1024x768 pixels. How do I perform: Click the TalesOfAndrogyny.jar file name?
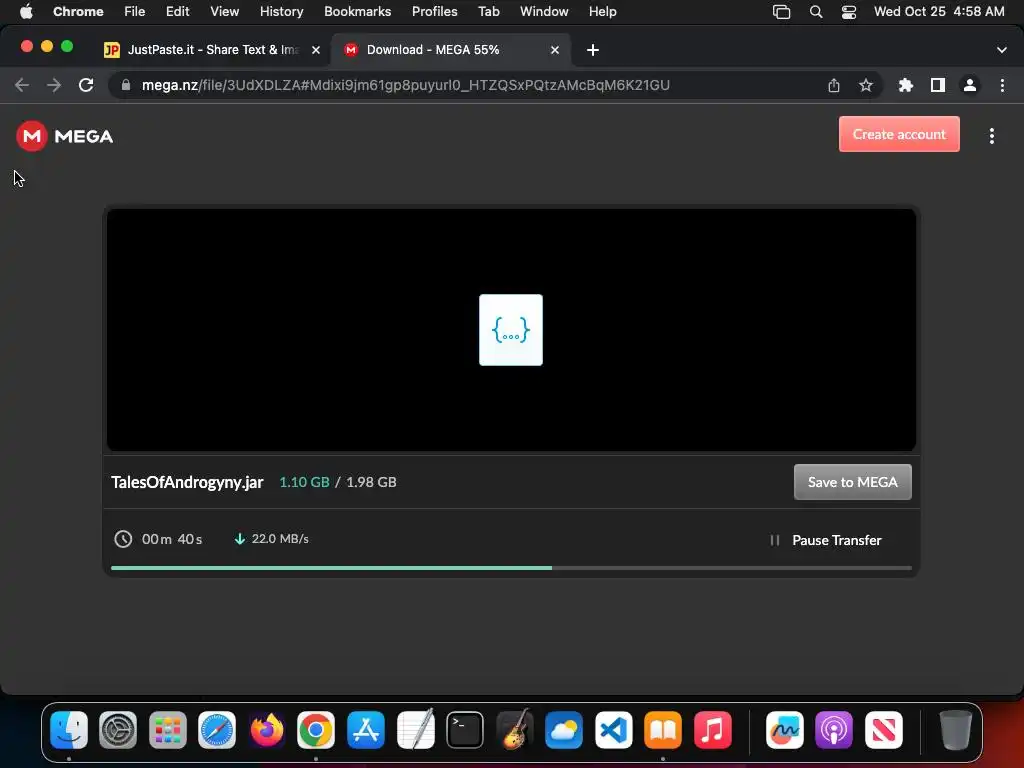click(x=187, y=482)
